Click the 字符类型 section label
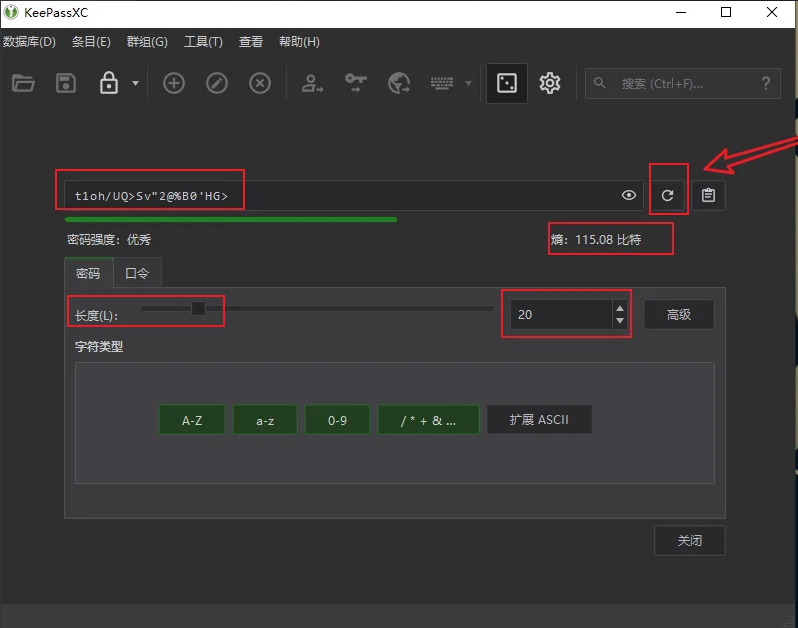This screenshot has width=798, height=628. point(99,347)
